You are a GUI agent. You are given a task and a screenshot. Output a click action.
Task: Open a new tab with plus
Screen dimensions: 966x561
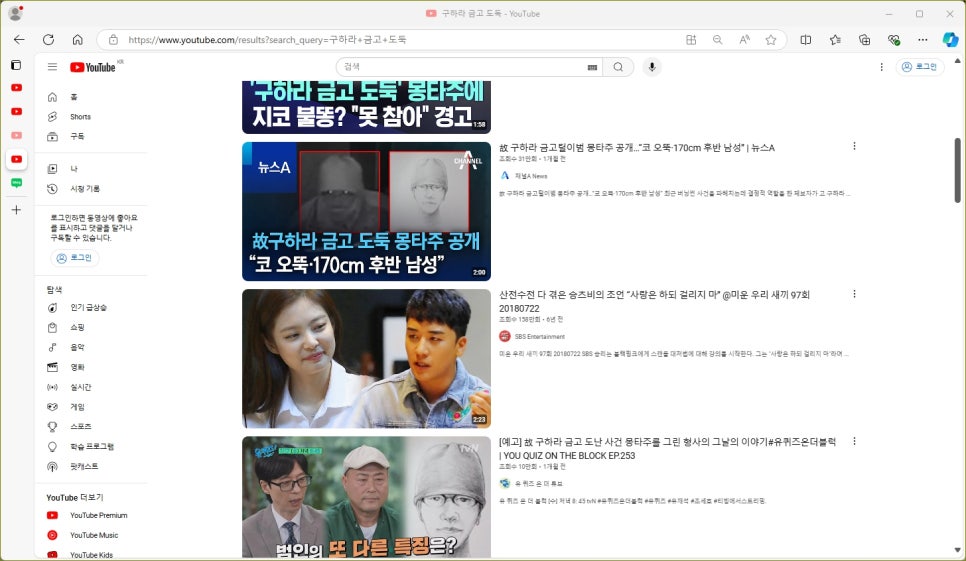pyautogui.click(x=17, y=210)
